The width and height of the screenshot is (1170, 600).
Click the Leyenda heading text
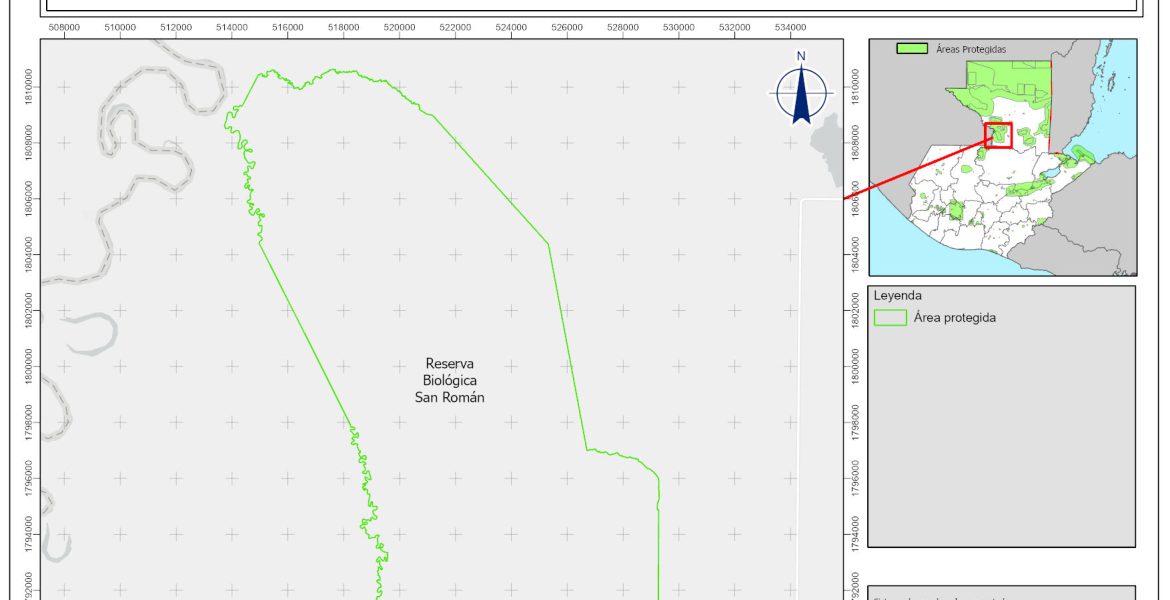(x=897, y=296)
